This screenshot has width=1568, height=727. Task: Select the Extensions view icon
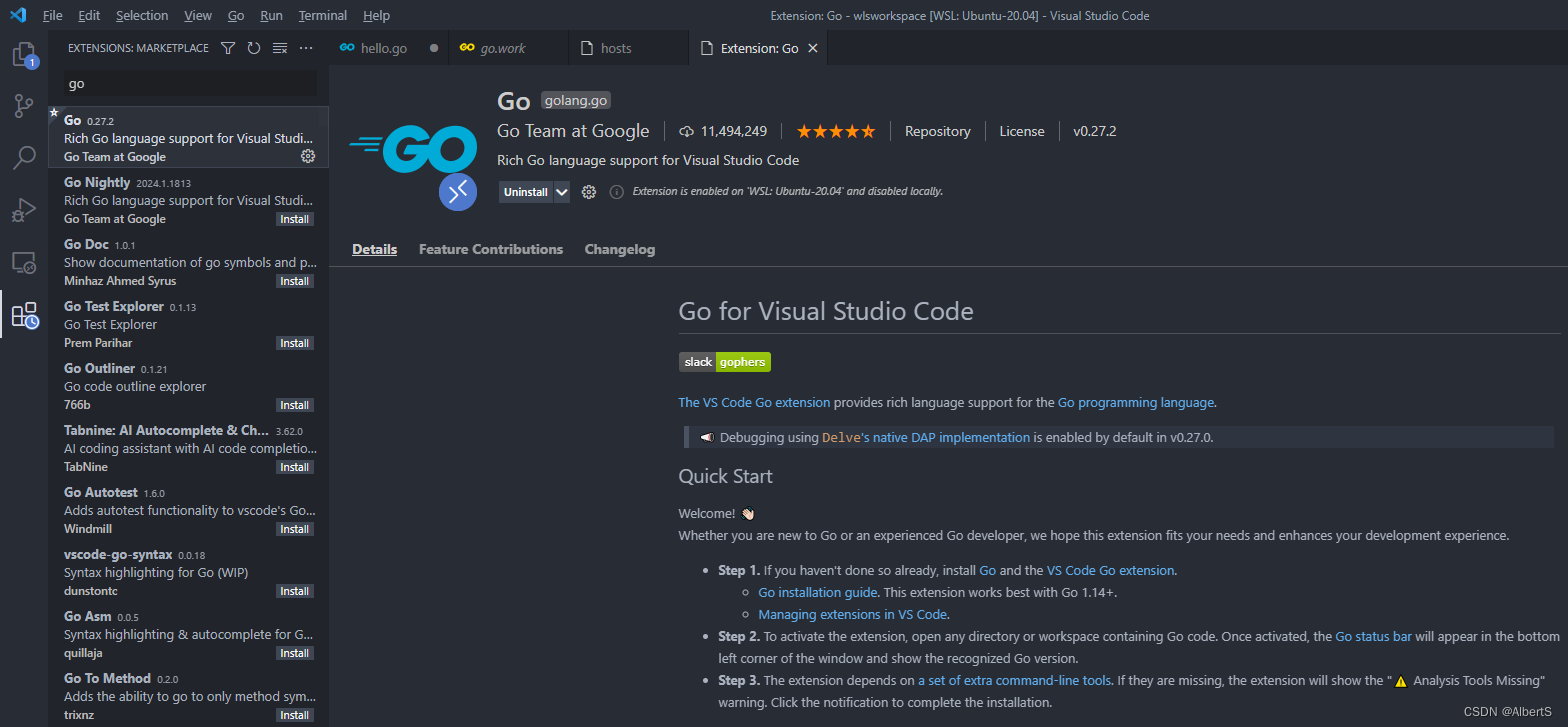tap(24, 315)
